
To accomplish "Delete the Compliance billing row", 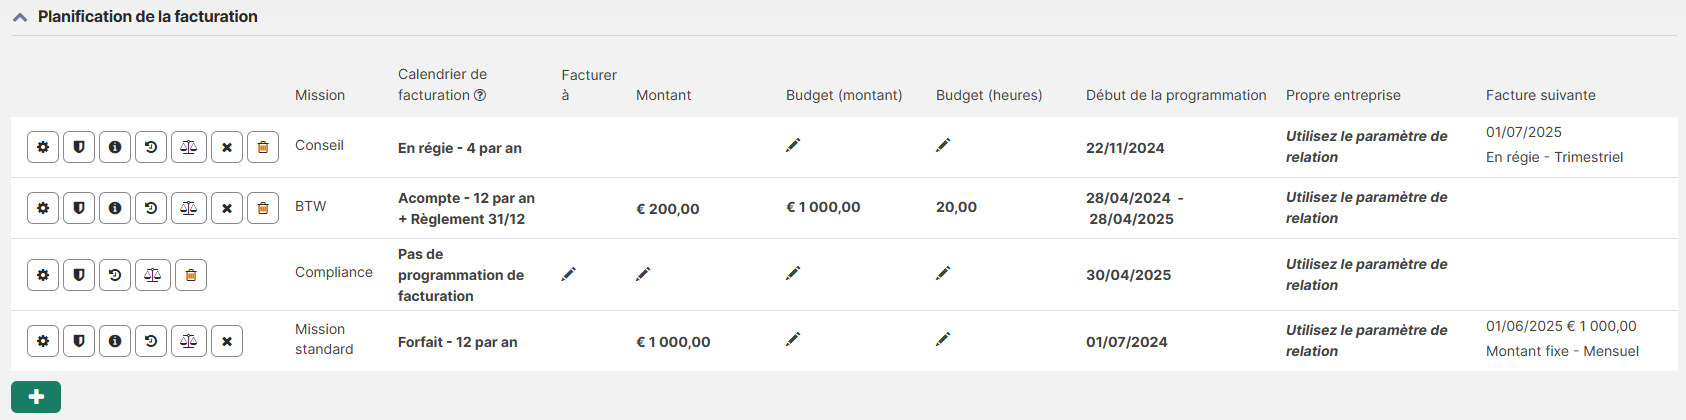I will coord(191,275).
